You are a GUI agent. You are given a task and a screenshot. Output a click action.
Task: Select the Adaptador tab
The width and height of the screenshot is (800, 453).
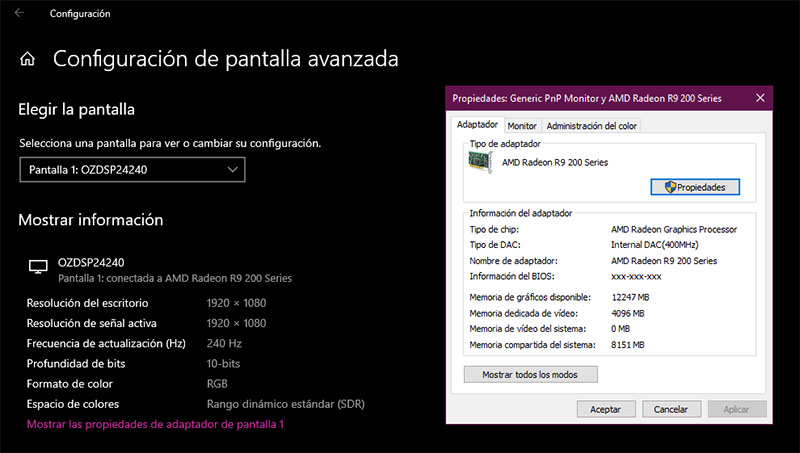(x=477, y=124)
